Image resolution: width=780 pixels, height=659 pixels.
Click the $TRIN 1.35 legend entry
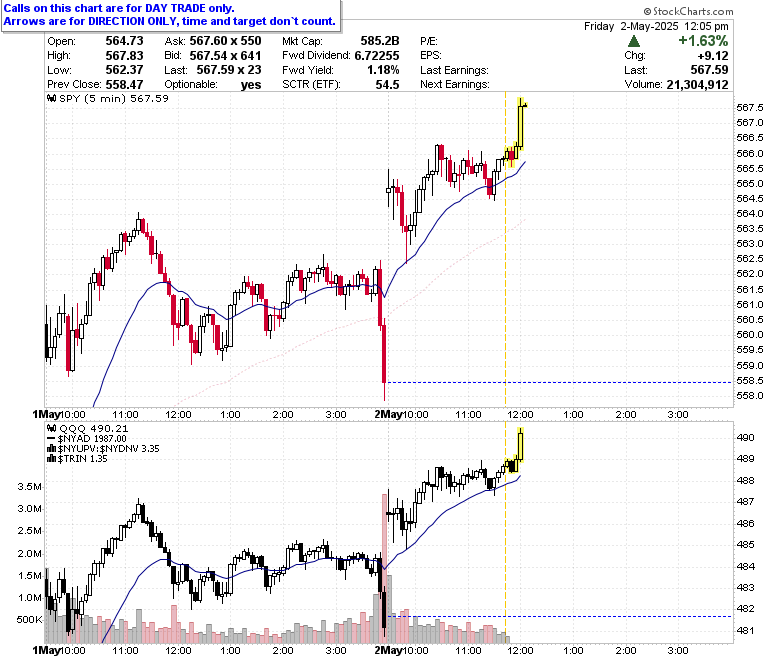tap(83, 459)
